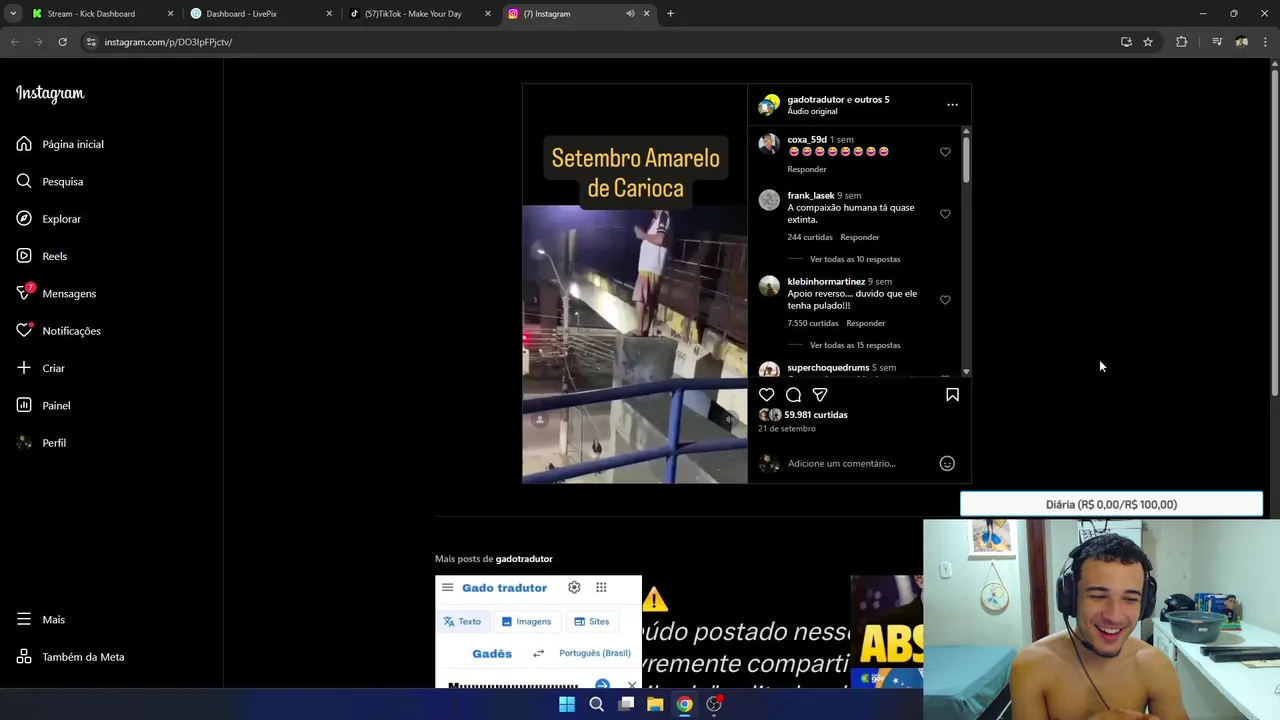Screen dimensions: 1280x720
Task: Expand Ver todas as 15 respostas
Action: pos(855,345)
